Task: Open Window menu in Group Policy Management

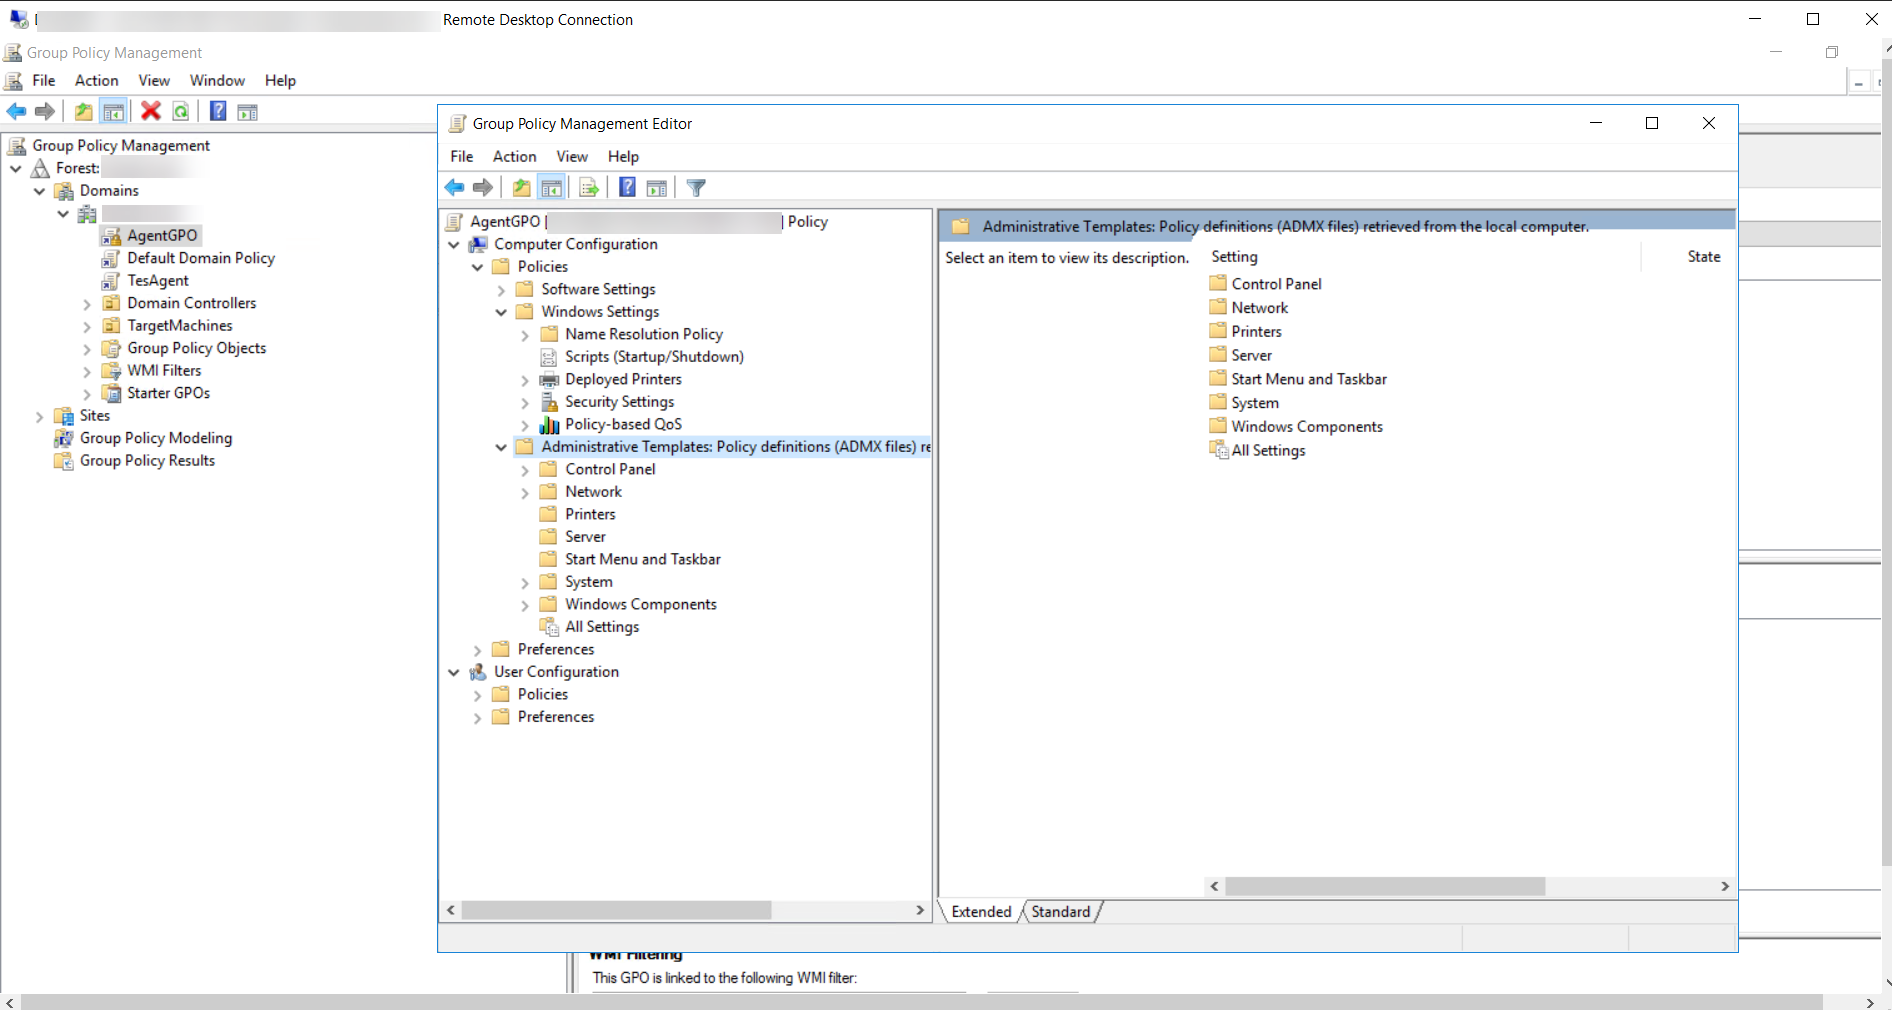Action: (x=217, y=81)
